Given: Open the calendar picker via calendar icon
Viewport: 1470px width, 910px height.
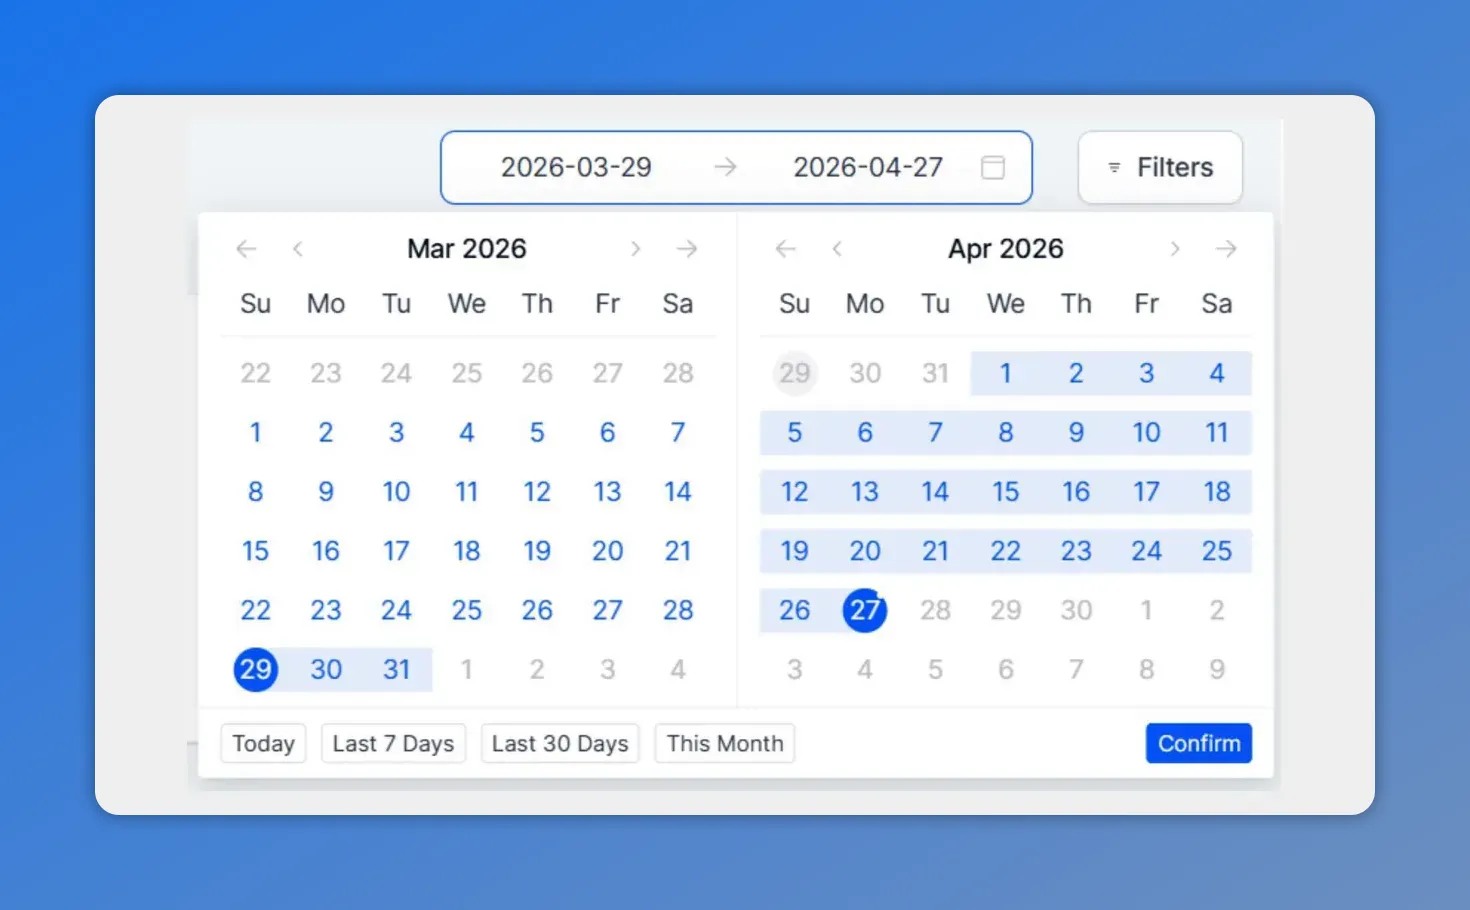Looking at the screenshot, I should [x=993, y=167].
